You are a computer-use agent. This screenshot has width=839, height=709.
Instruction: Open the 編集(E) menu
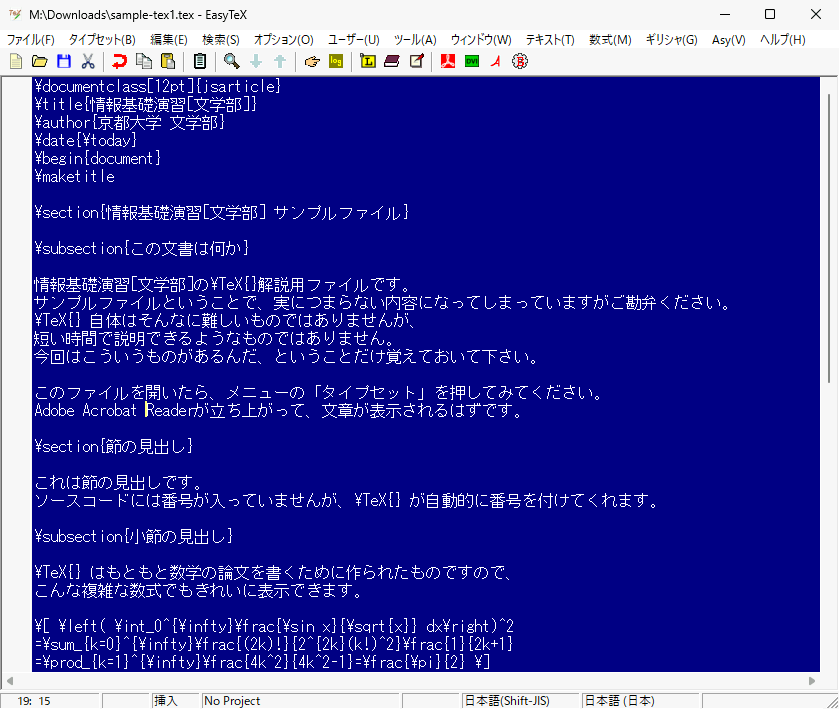pos(169,40)
